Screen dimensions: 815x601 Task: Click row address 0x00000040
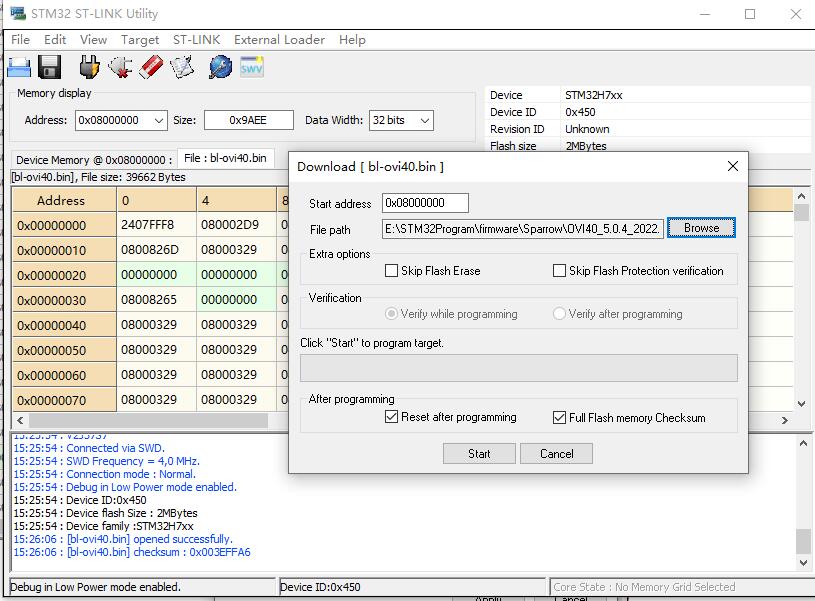[x=64, y=325]
